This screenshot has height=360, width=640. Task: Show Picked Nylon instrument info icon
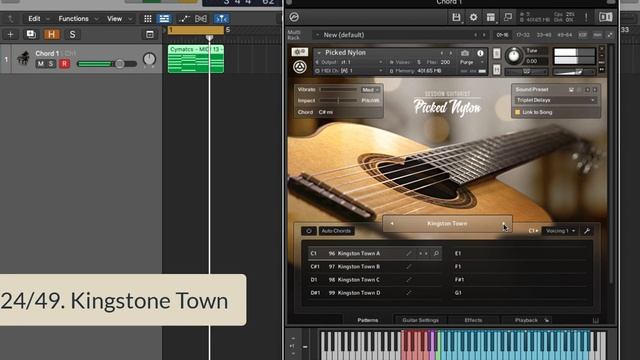pyautogui.click(x=480, y=53)
